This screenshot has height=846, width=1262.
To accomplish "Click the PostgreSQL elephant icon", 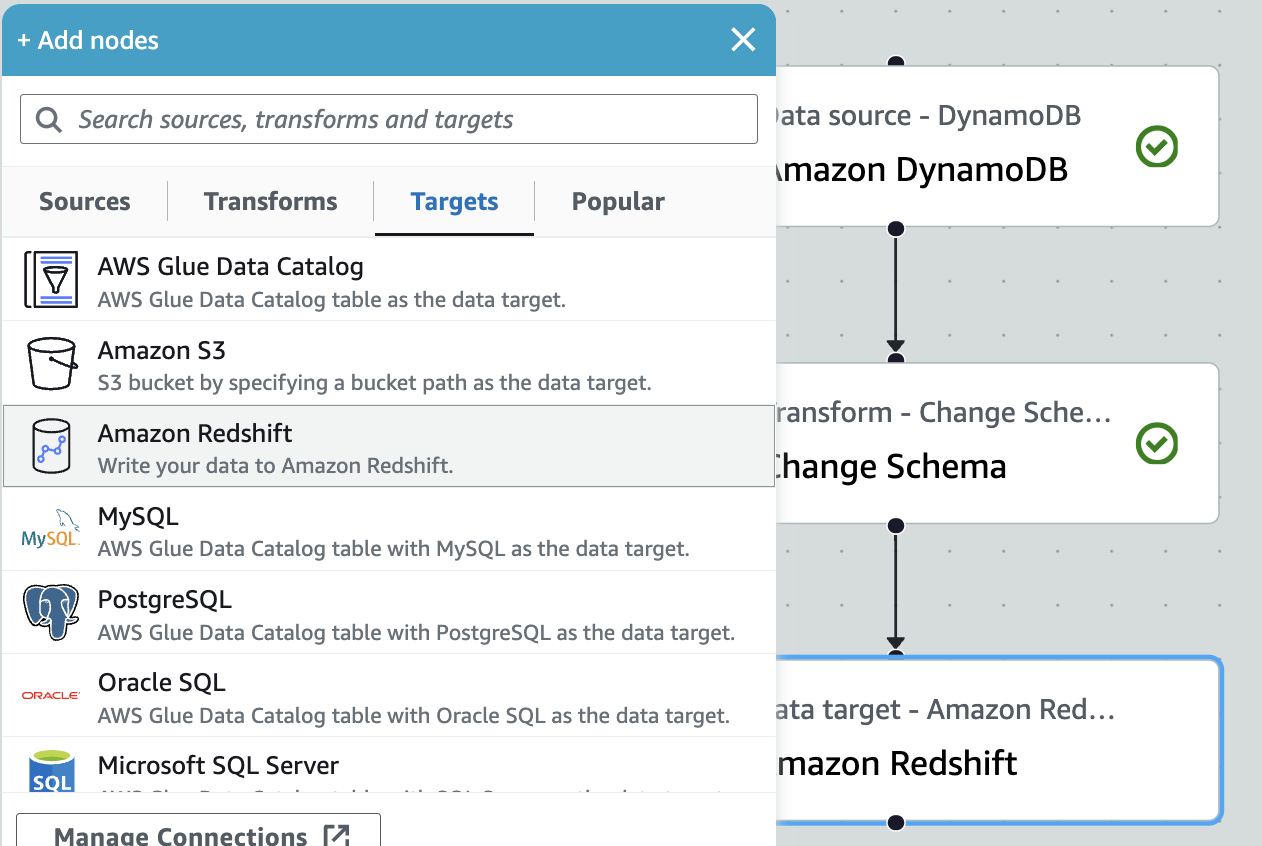I will coord(51,612).
